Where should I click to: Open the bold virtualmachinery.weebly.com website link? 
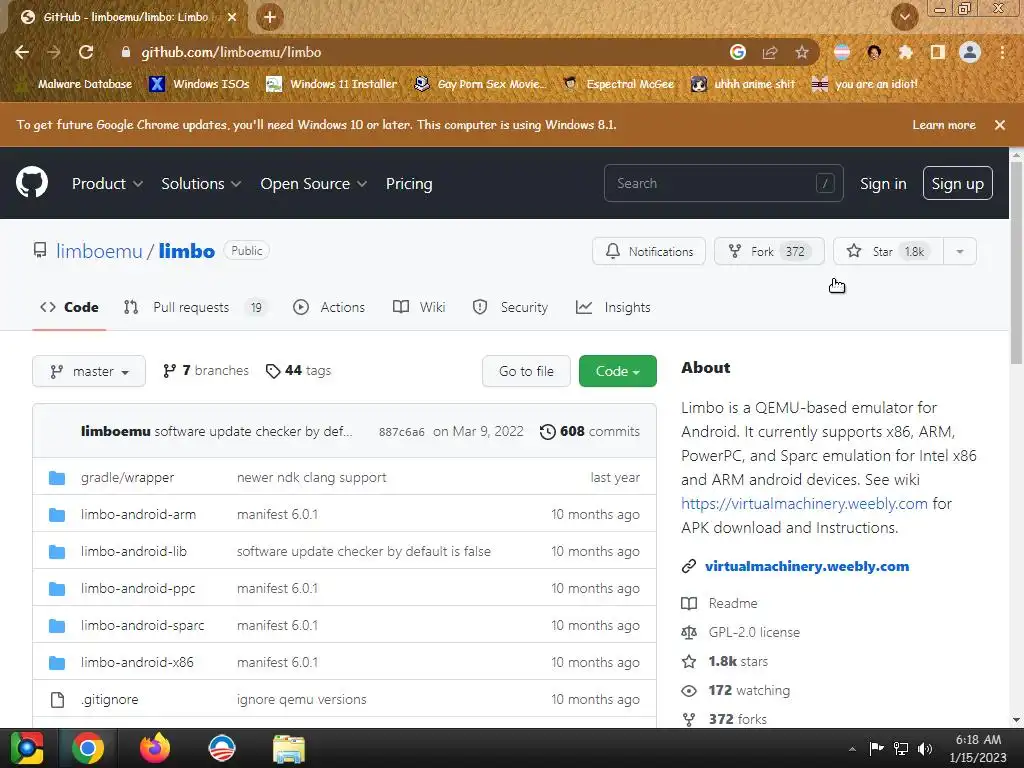(x=807, y=566)
